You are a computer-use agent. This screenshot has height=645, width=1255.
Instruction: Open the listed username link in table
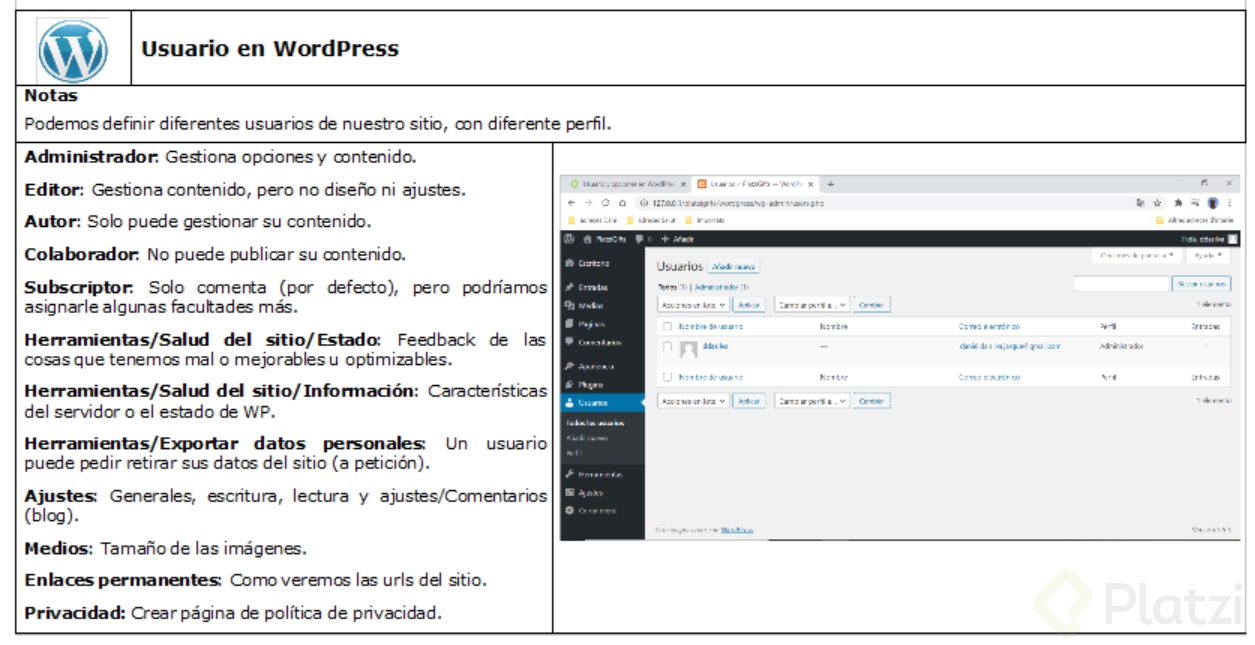coord(716,345)
